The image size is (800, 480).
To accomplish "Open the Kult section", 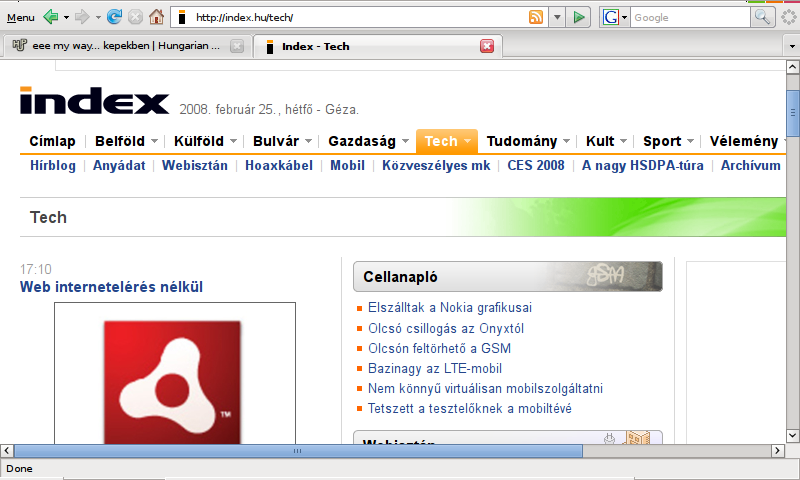I will coord(600,141).
